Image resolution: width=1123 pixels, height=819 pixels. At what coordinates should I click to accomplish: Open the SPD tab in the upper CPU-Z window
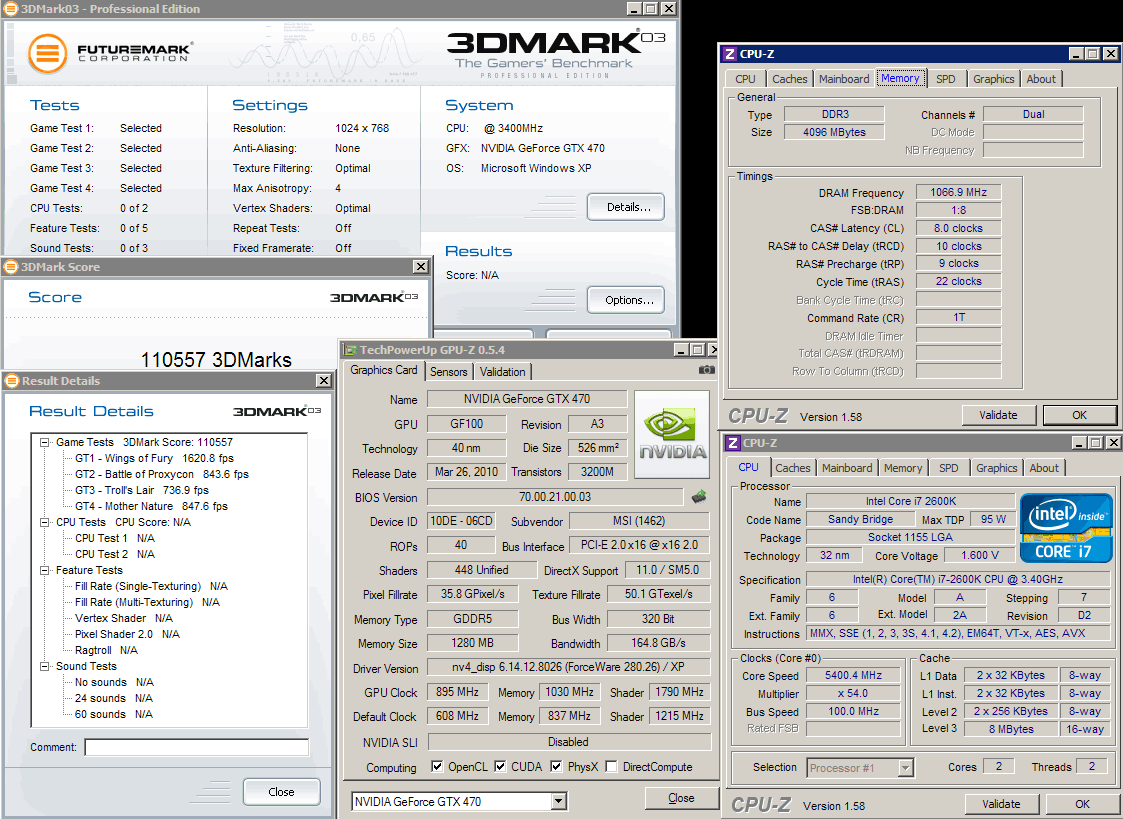pyautogui.click(x=945, y=79)
